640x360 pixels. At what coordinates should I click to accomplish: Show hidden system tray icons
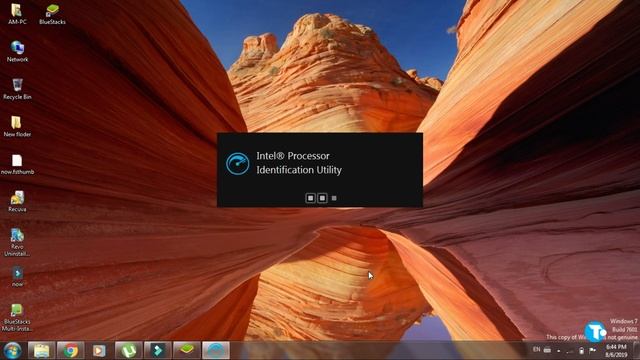point(558,351)
